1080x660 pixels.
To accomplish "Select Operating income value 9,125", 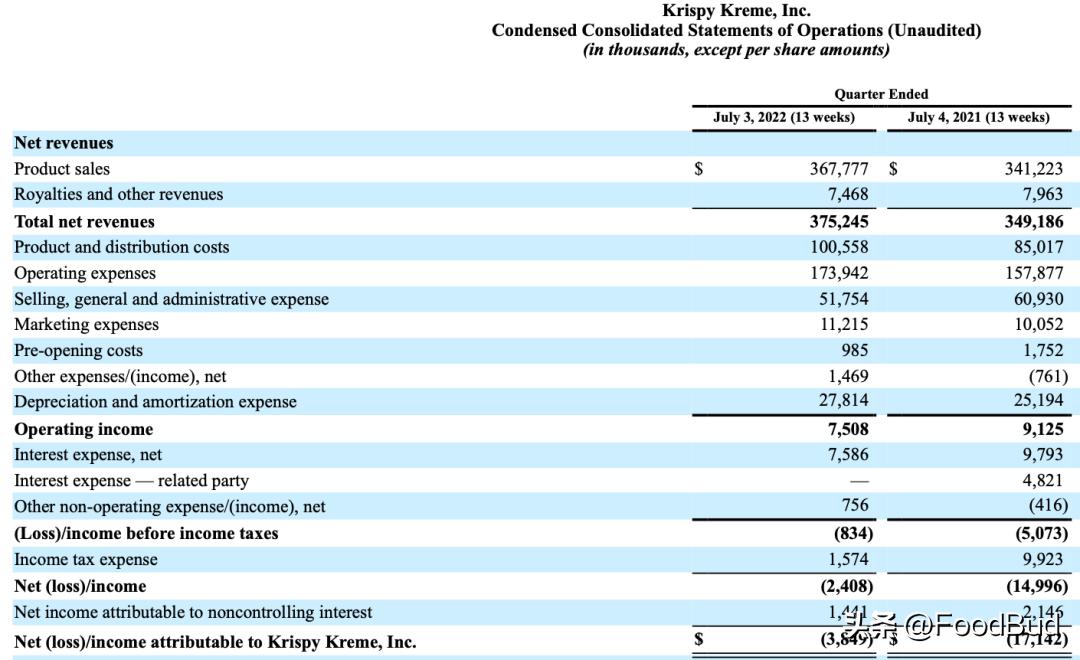I will [x=1043, y=429].
